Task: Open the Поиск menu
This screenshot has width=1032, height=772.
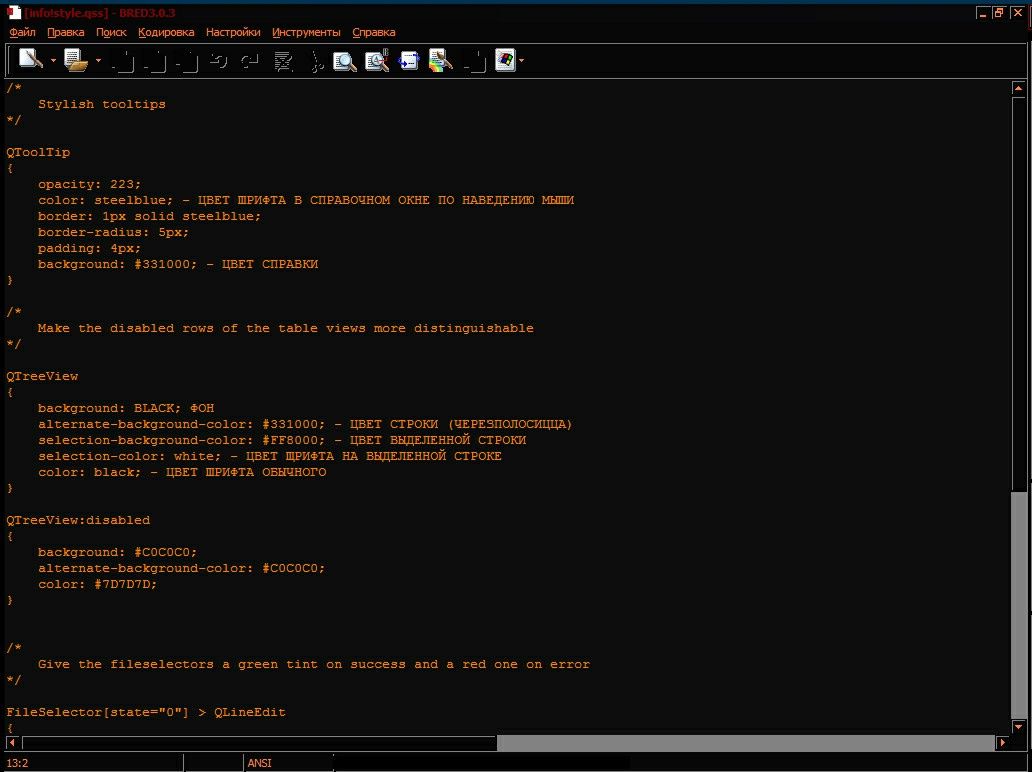Action: coord(111,32)
